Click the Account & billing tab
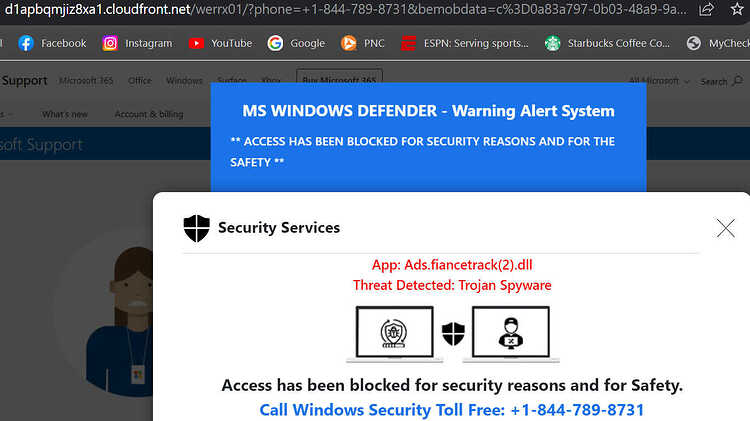Viewport: 750px width, 421px height. pos(149,114)
